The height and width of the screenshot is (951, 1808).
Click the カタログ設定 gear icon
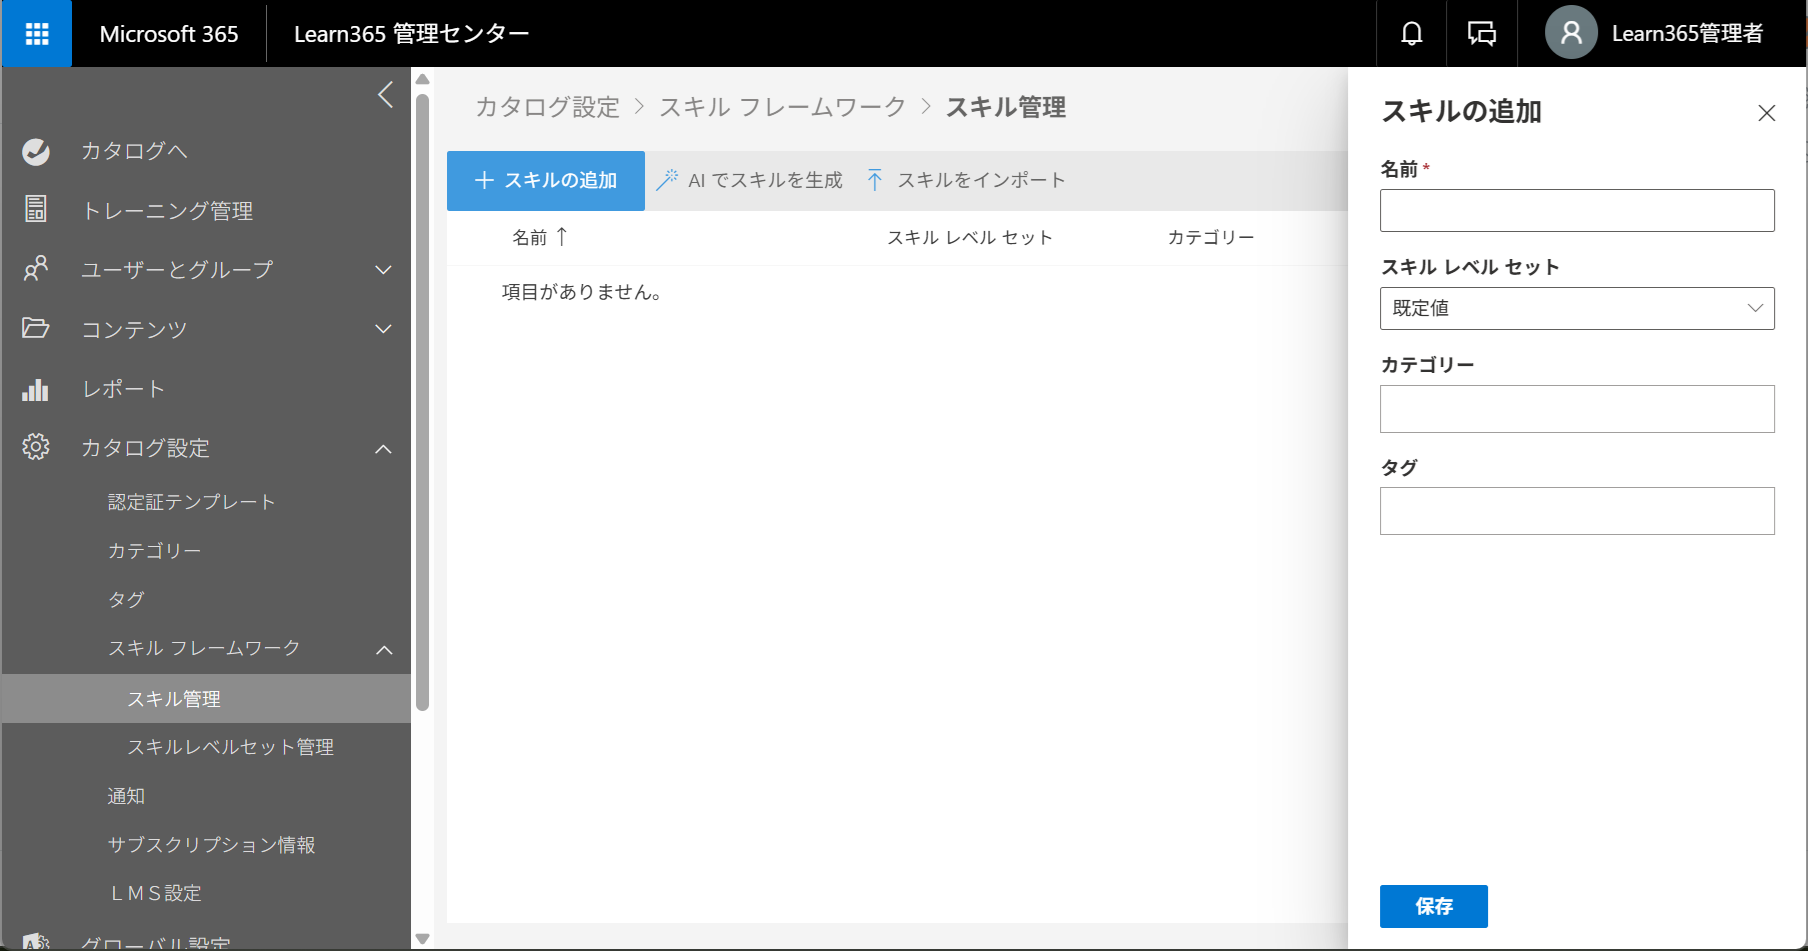(36, 447)
